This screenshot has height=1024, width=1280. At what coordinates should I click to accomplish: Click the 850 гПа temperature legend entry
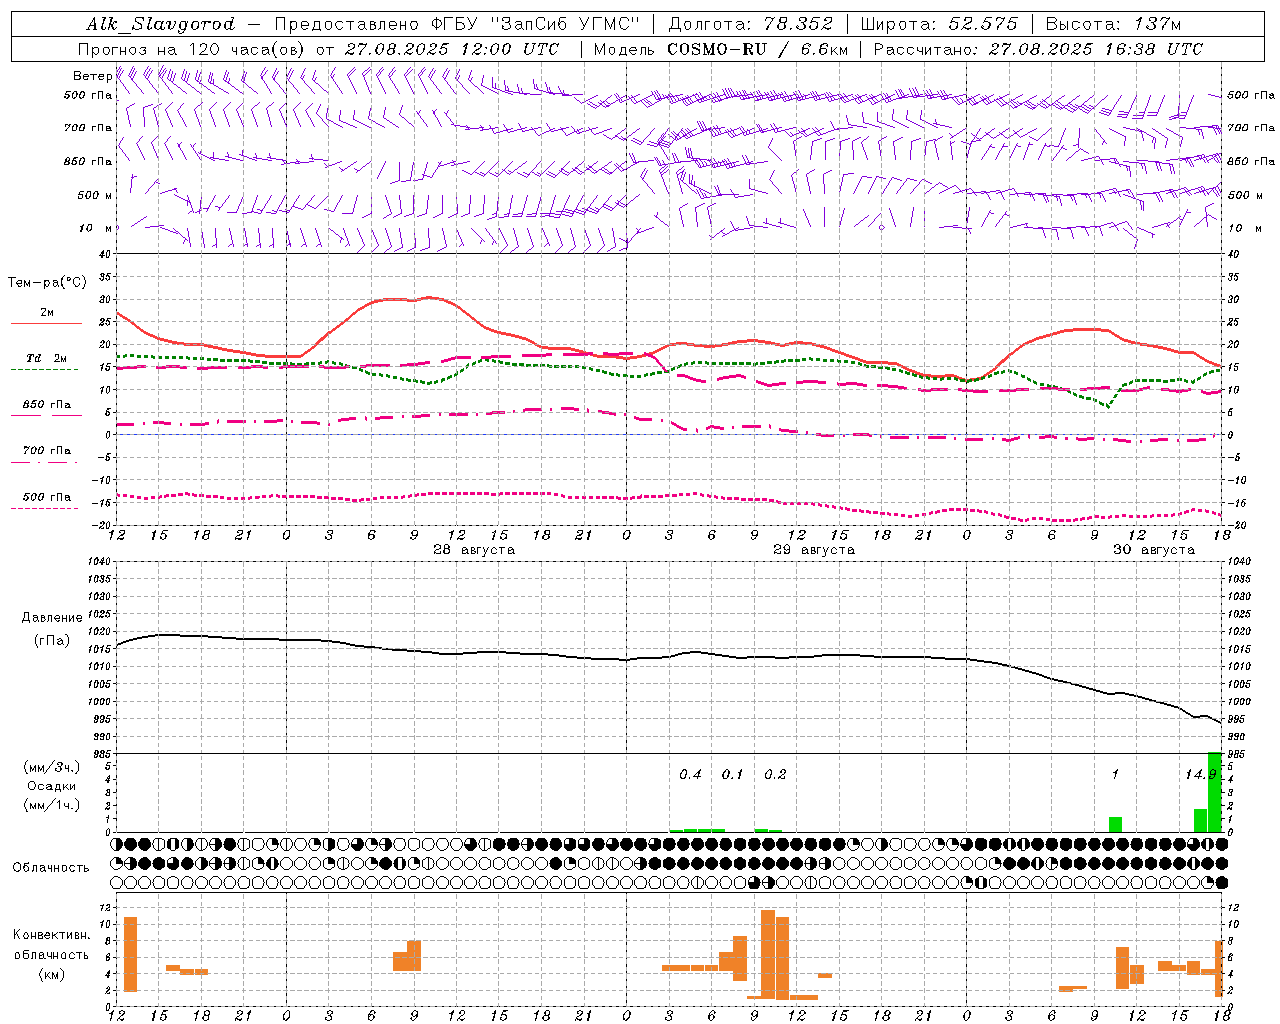coord(47,405)
